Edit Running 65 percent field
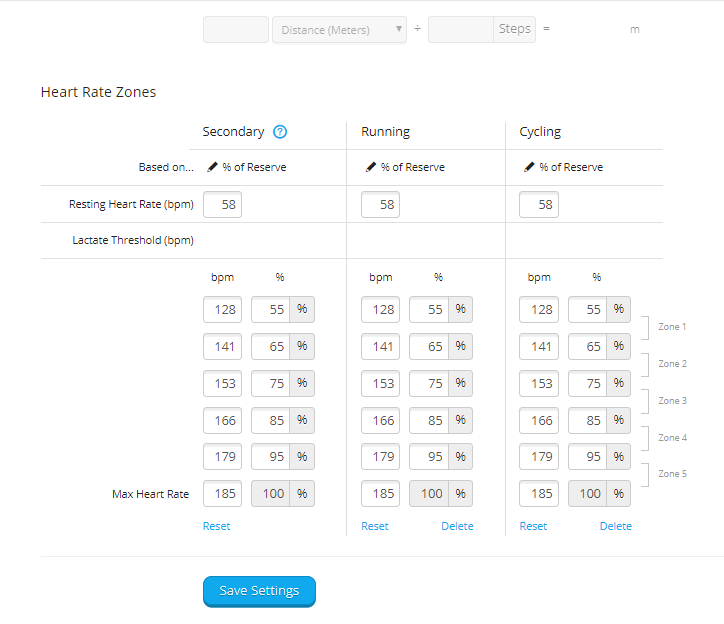This screenshot has height=624, width=724. pos(429,346)
